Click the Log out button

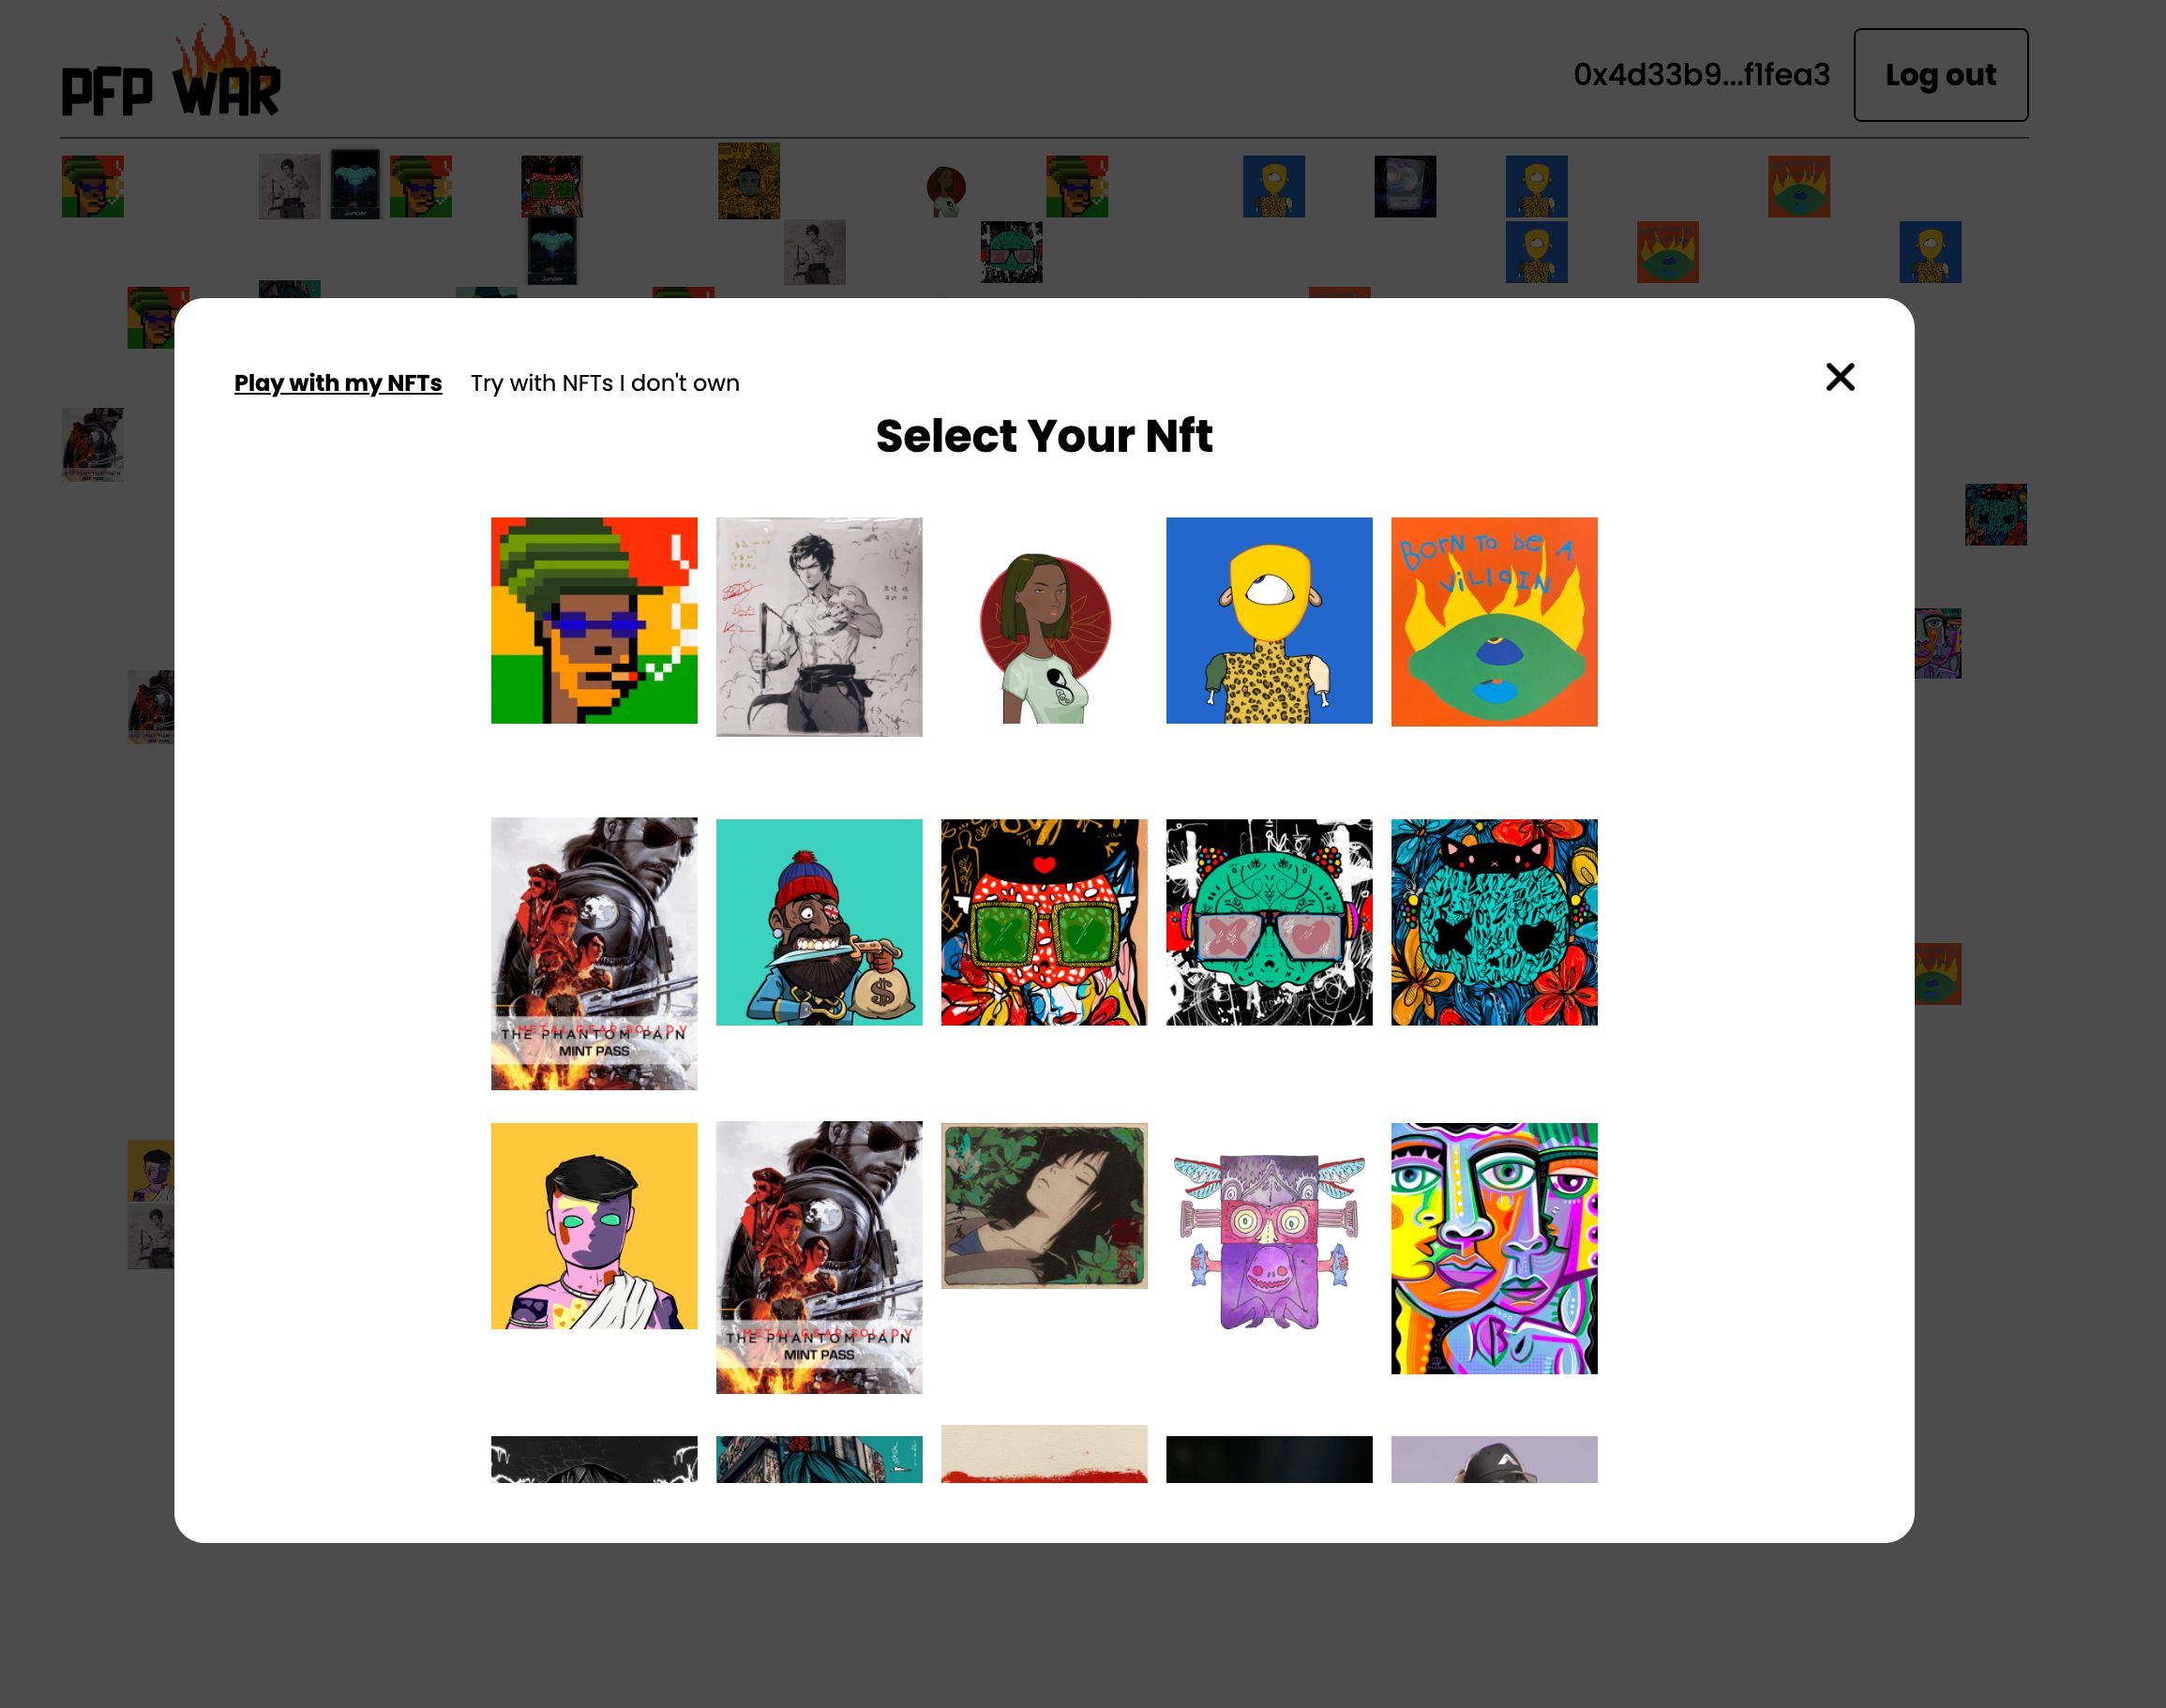point(1941,75)
